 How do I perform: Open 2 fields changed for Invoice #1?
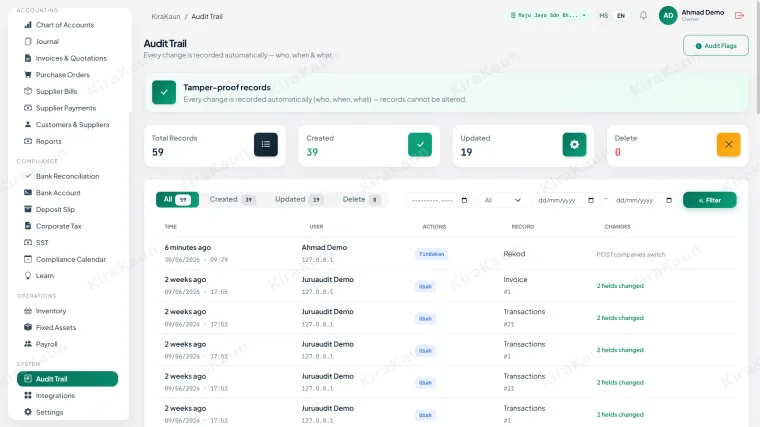[x=620, y=286]
